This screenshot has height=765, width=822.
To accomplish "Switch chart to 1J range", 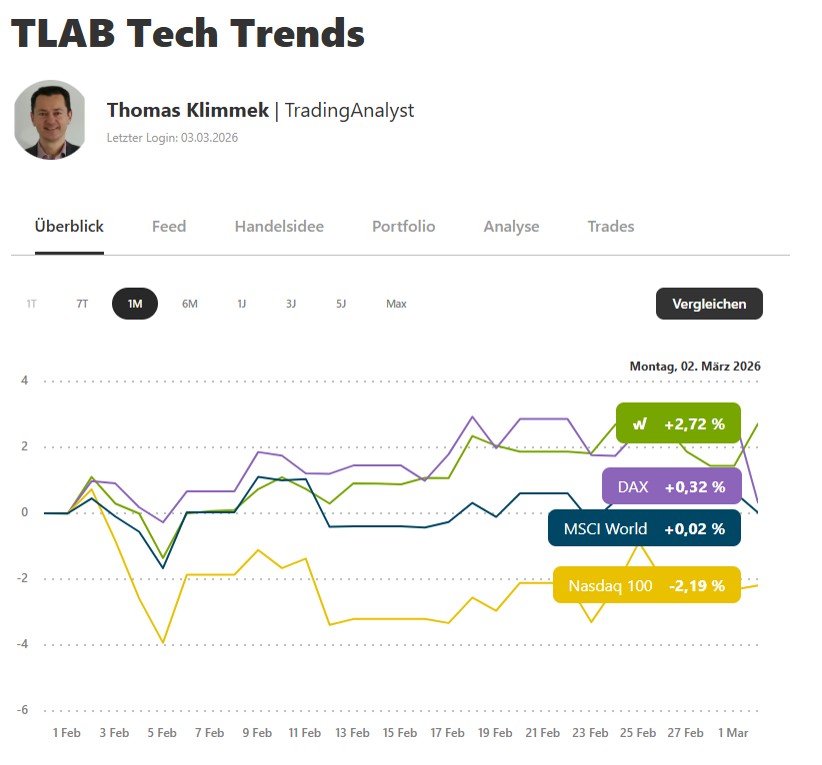I will click(241, 304).
